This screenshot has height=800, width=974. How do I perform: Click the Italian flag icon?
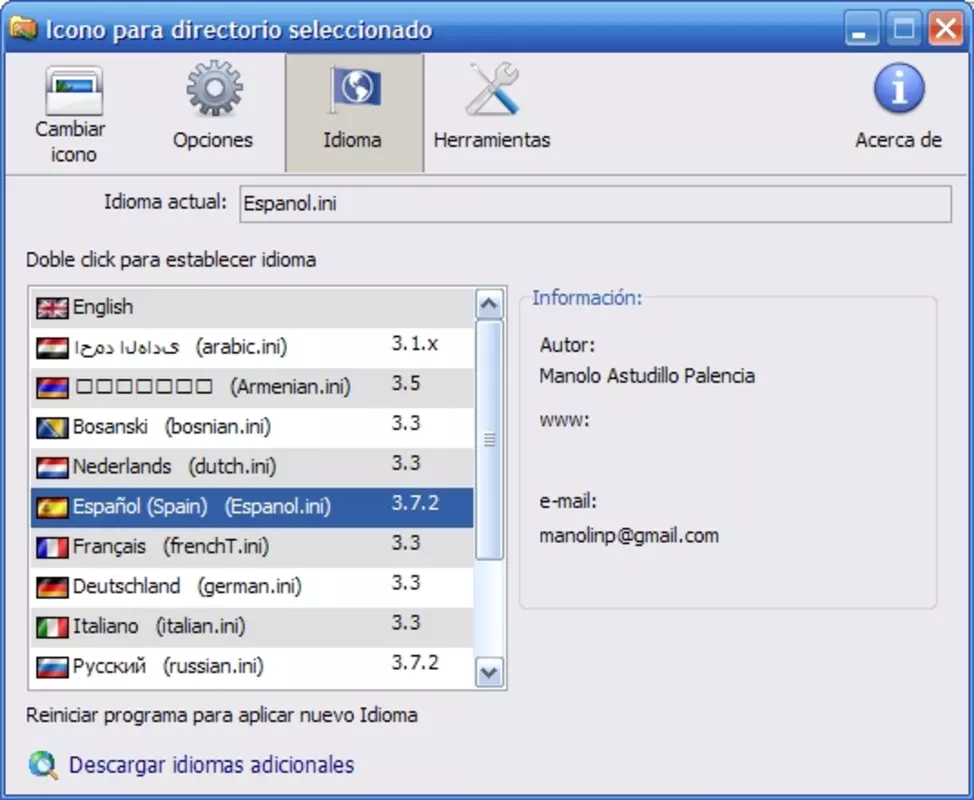[x=52, y=627]
